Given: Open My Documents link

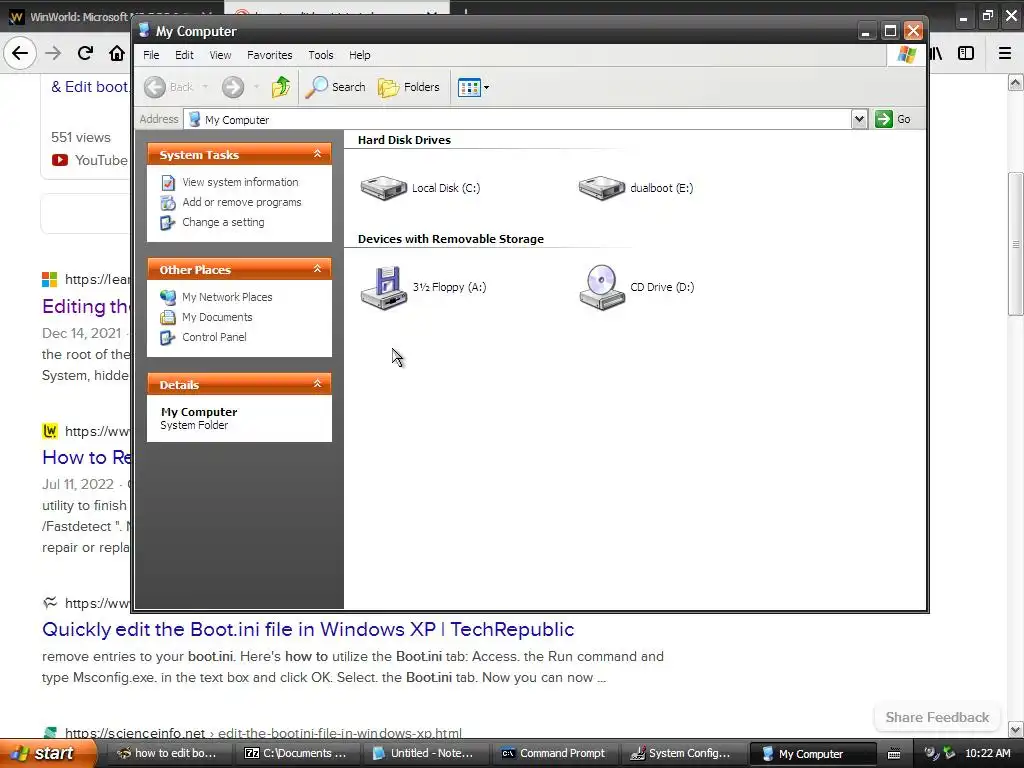Looking at the screenshot, I should click(217, 317).
